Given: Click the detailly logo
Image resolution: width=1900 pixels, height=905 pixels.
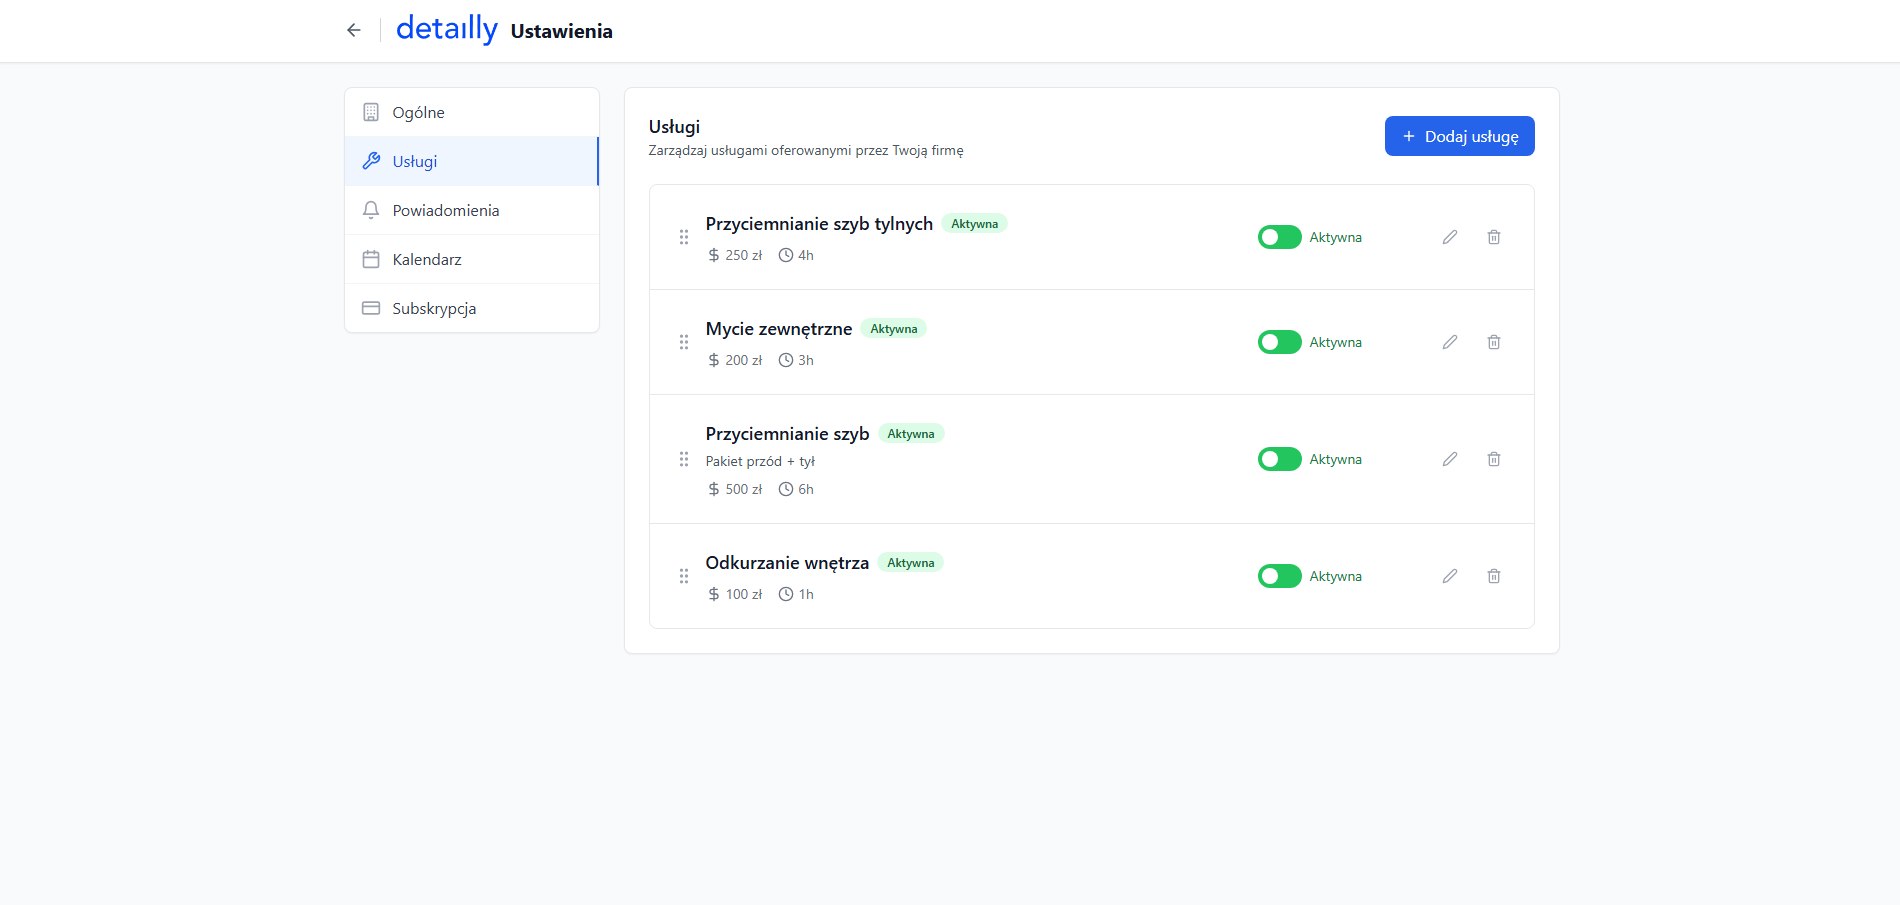Looking at the screenshot, I should click(446, 29).
